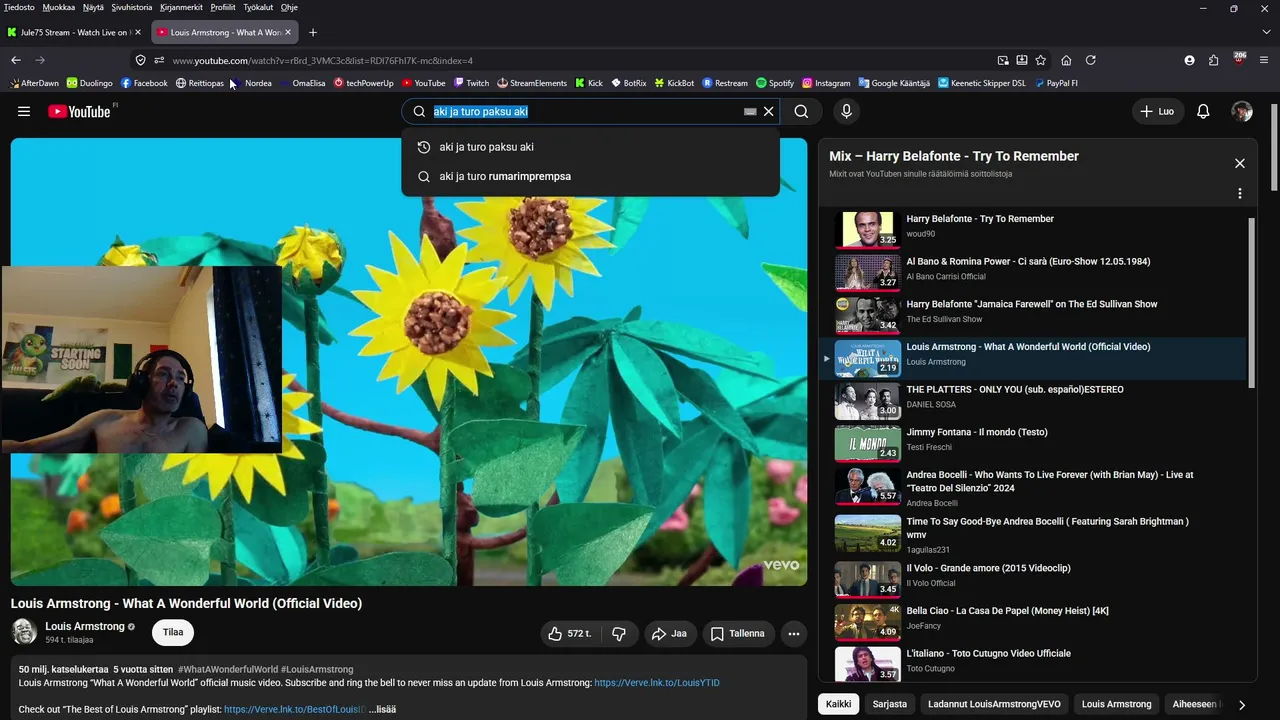
Task: Subscribe using the Tilaa button
Action: pyautogui.click(x=173, y=632)
